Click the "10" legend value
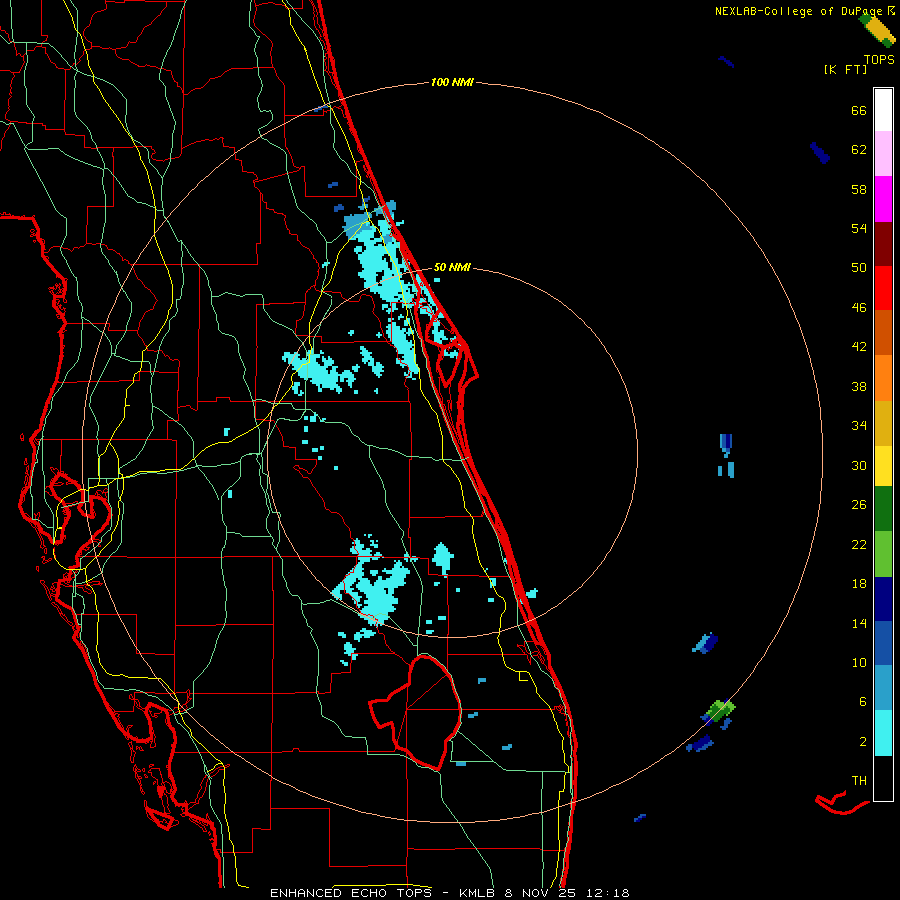This screenshot has width=900, height=900. pos(859,663)
